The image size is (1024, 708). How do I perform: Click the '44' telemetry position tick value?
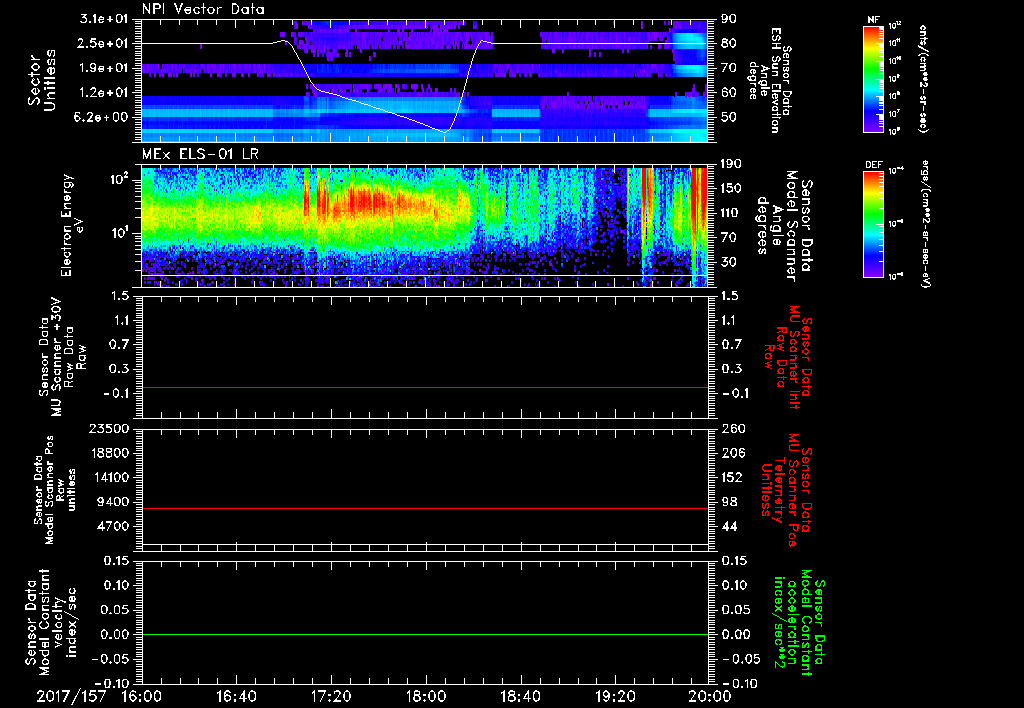click(x=729, y=526)
